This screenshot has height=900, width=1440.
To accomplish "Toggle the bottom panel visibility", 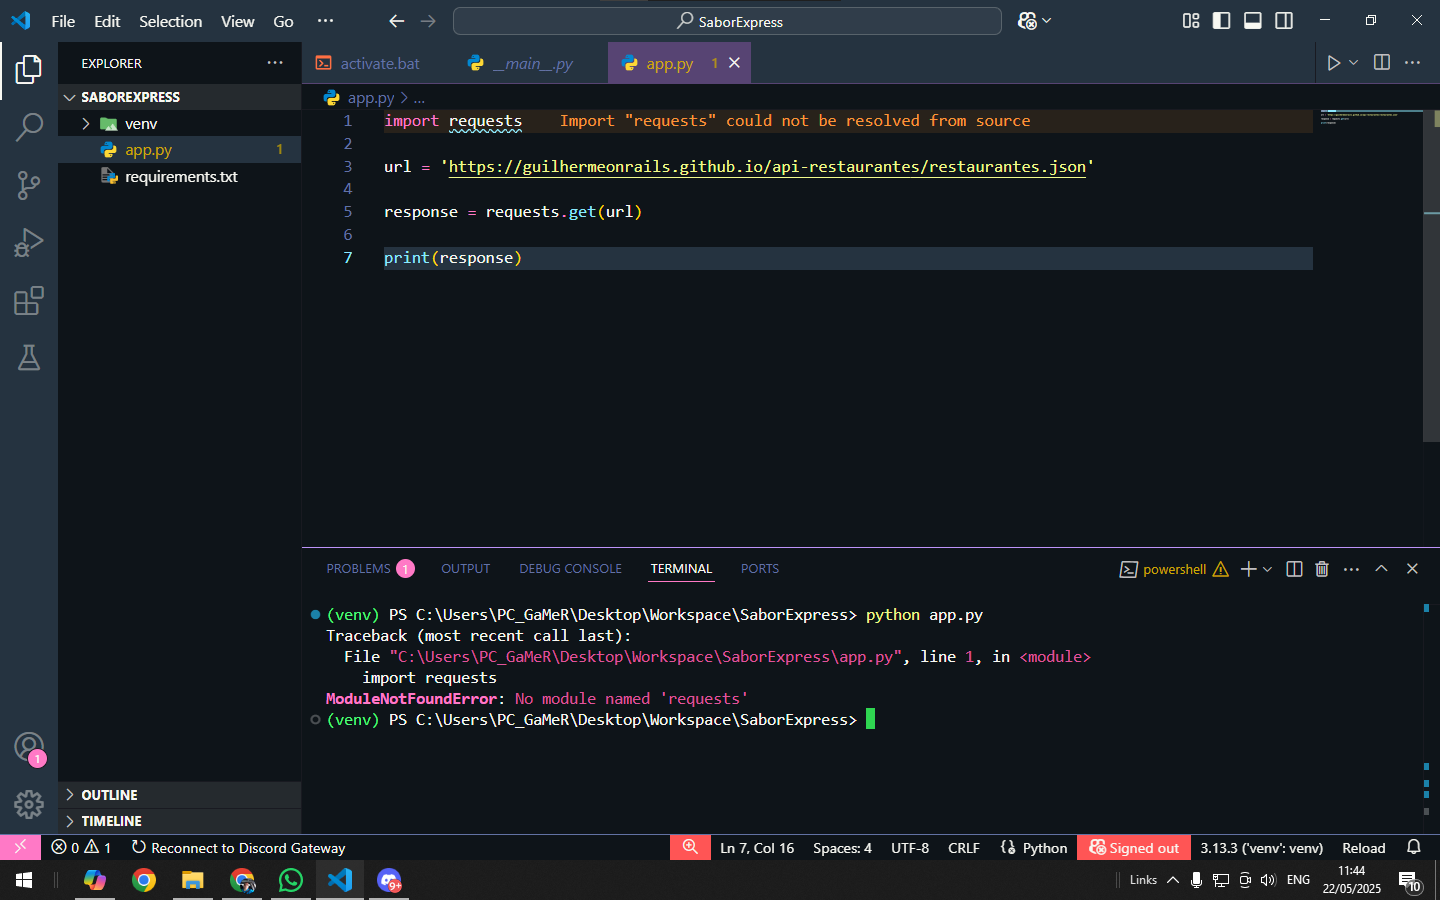I will pos(1253,21).
